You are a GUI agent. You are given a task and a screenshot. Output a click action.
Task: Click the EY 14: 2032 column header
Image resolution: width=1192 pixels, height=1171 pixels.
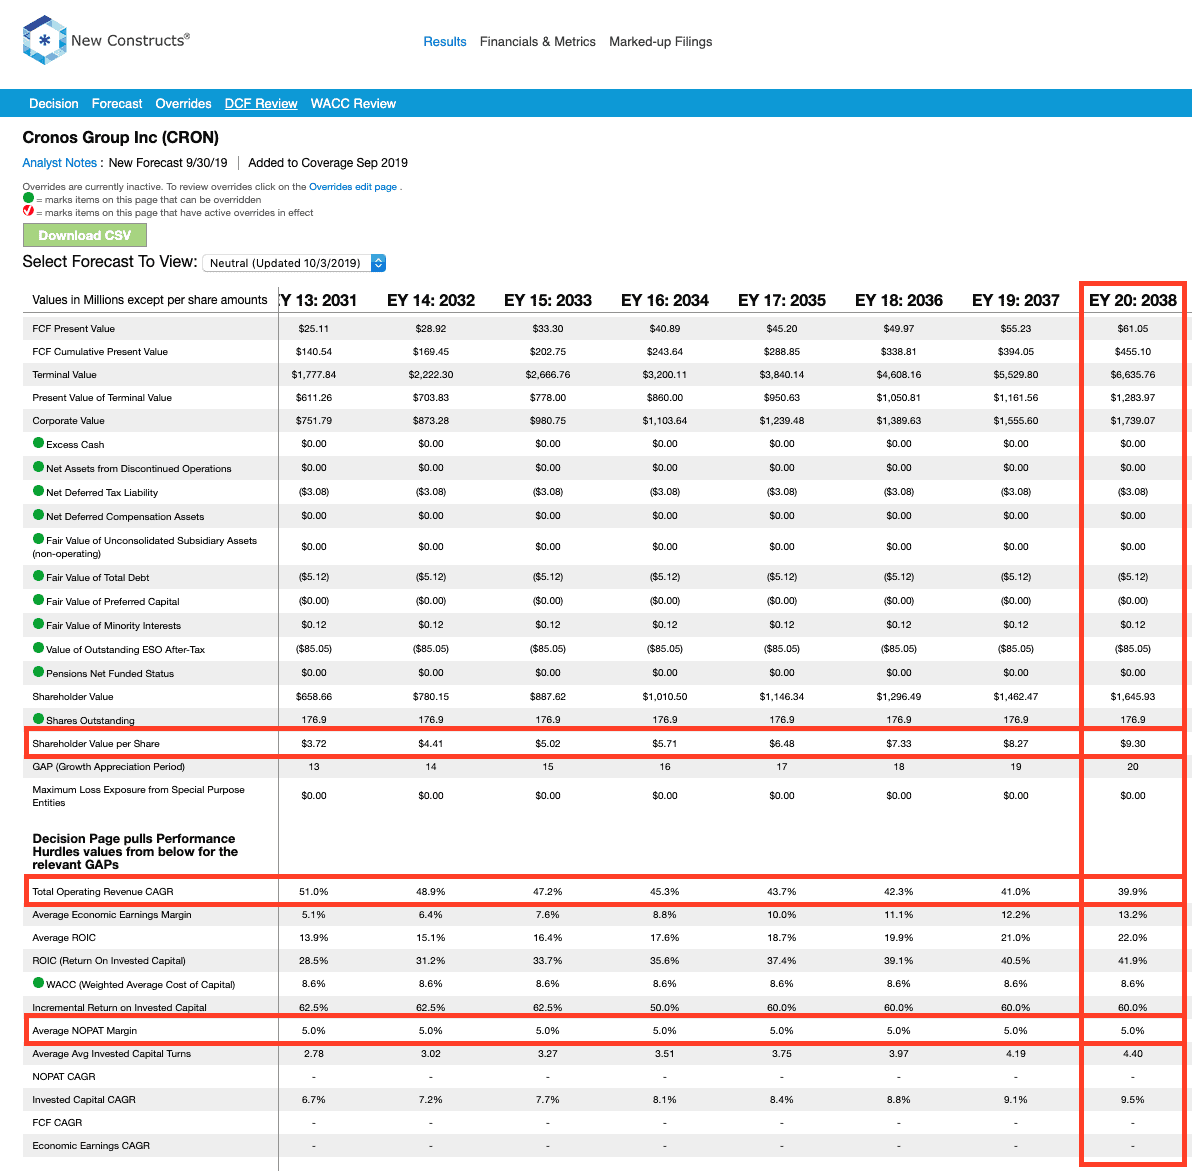pos(431,300)
